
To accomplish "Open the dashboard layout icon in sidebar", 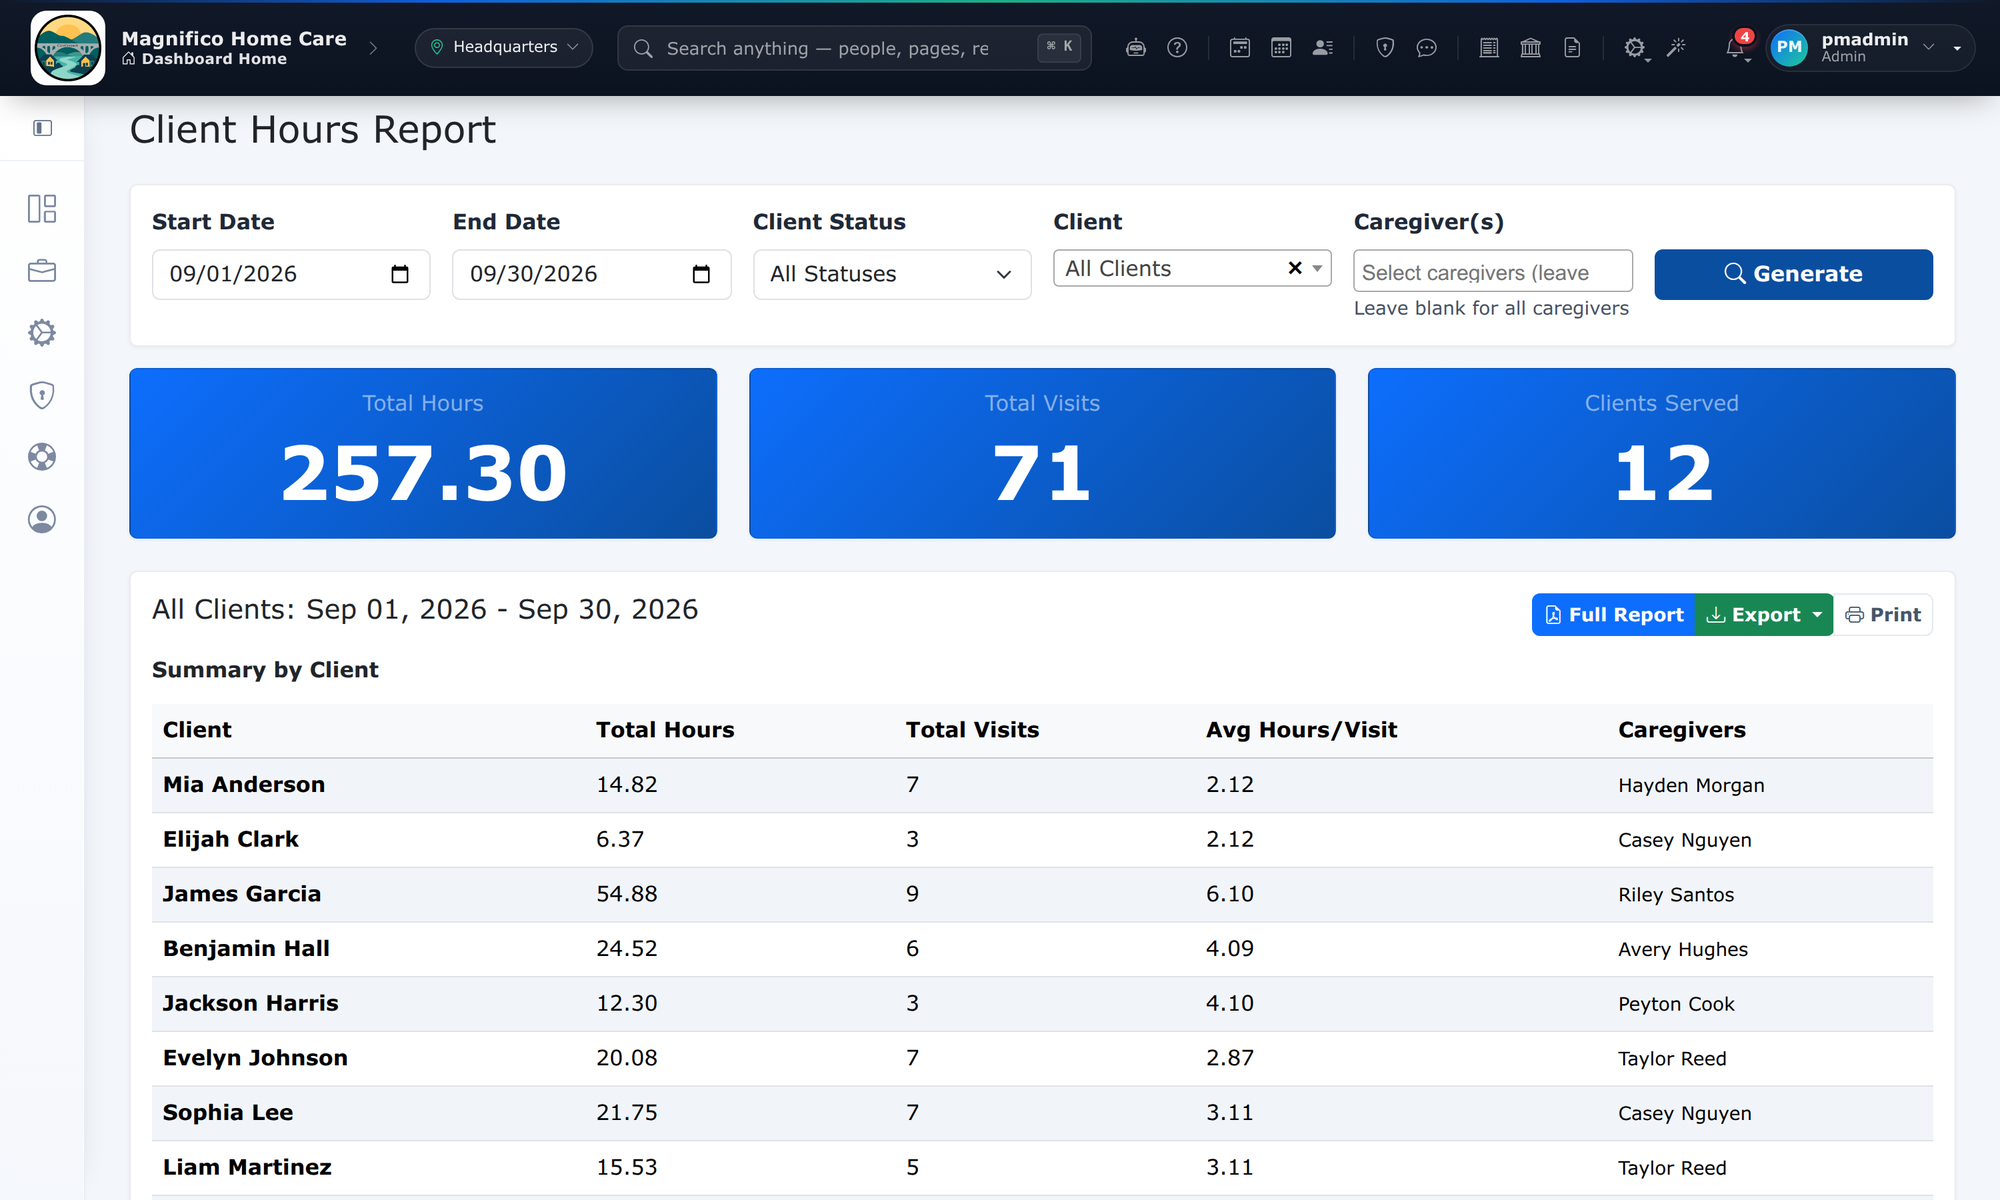I will [x=42, y=208].
